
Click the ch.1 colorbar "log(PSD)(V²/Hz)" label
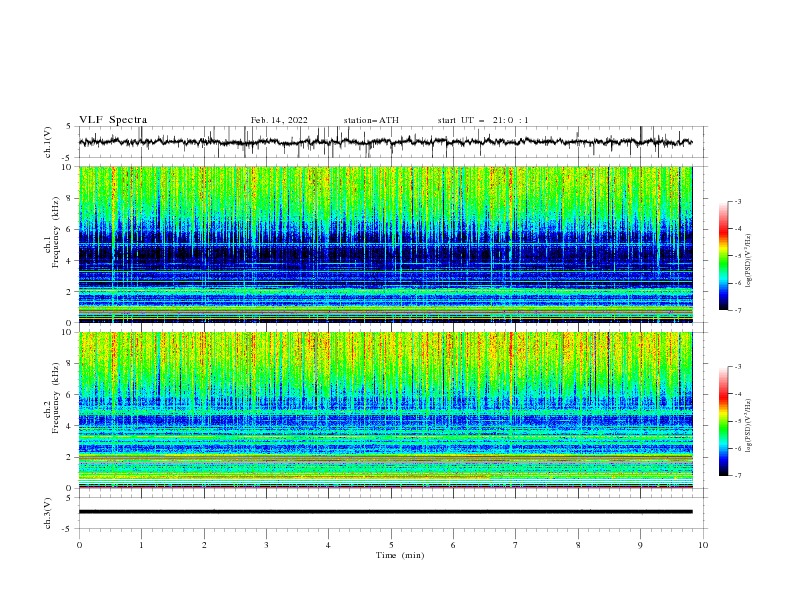tap(749, 261)
